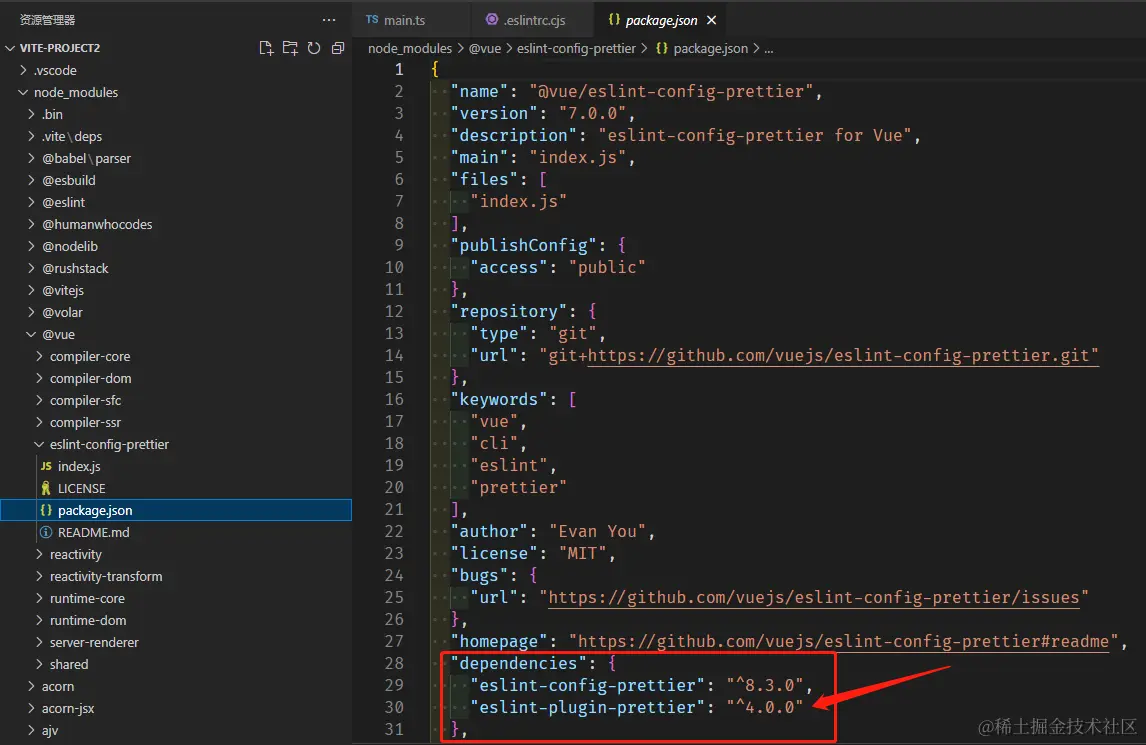Open the explorer more actions ellipsis
The height and width of the screenshot is (745, 1146).
tap(329, 20)
